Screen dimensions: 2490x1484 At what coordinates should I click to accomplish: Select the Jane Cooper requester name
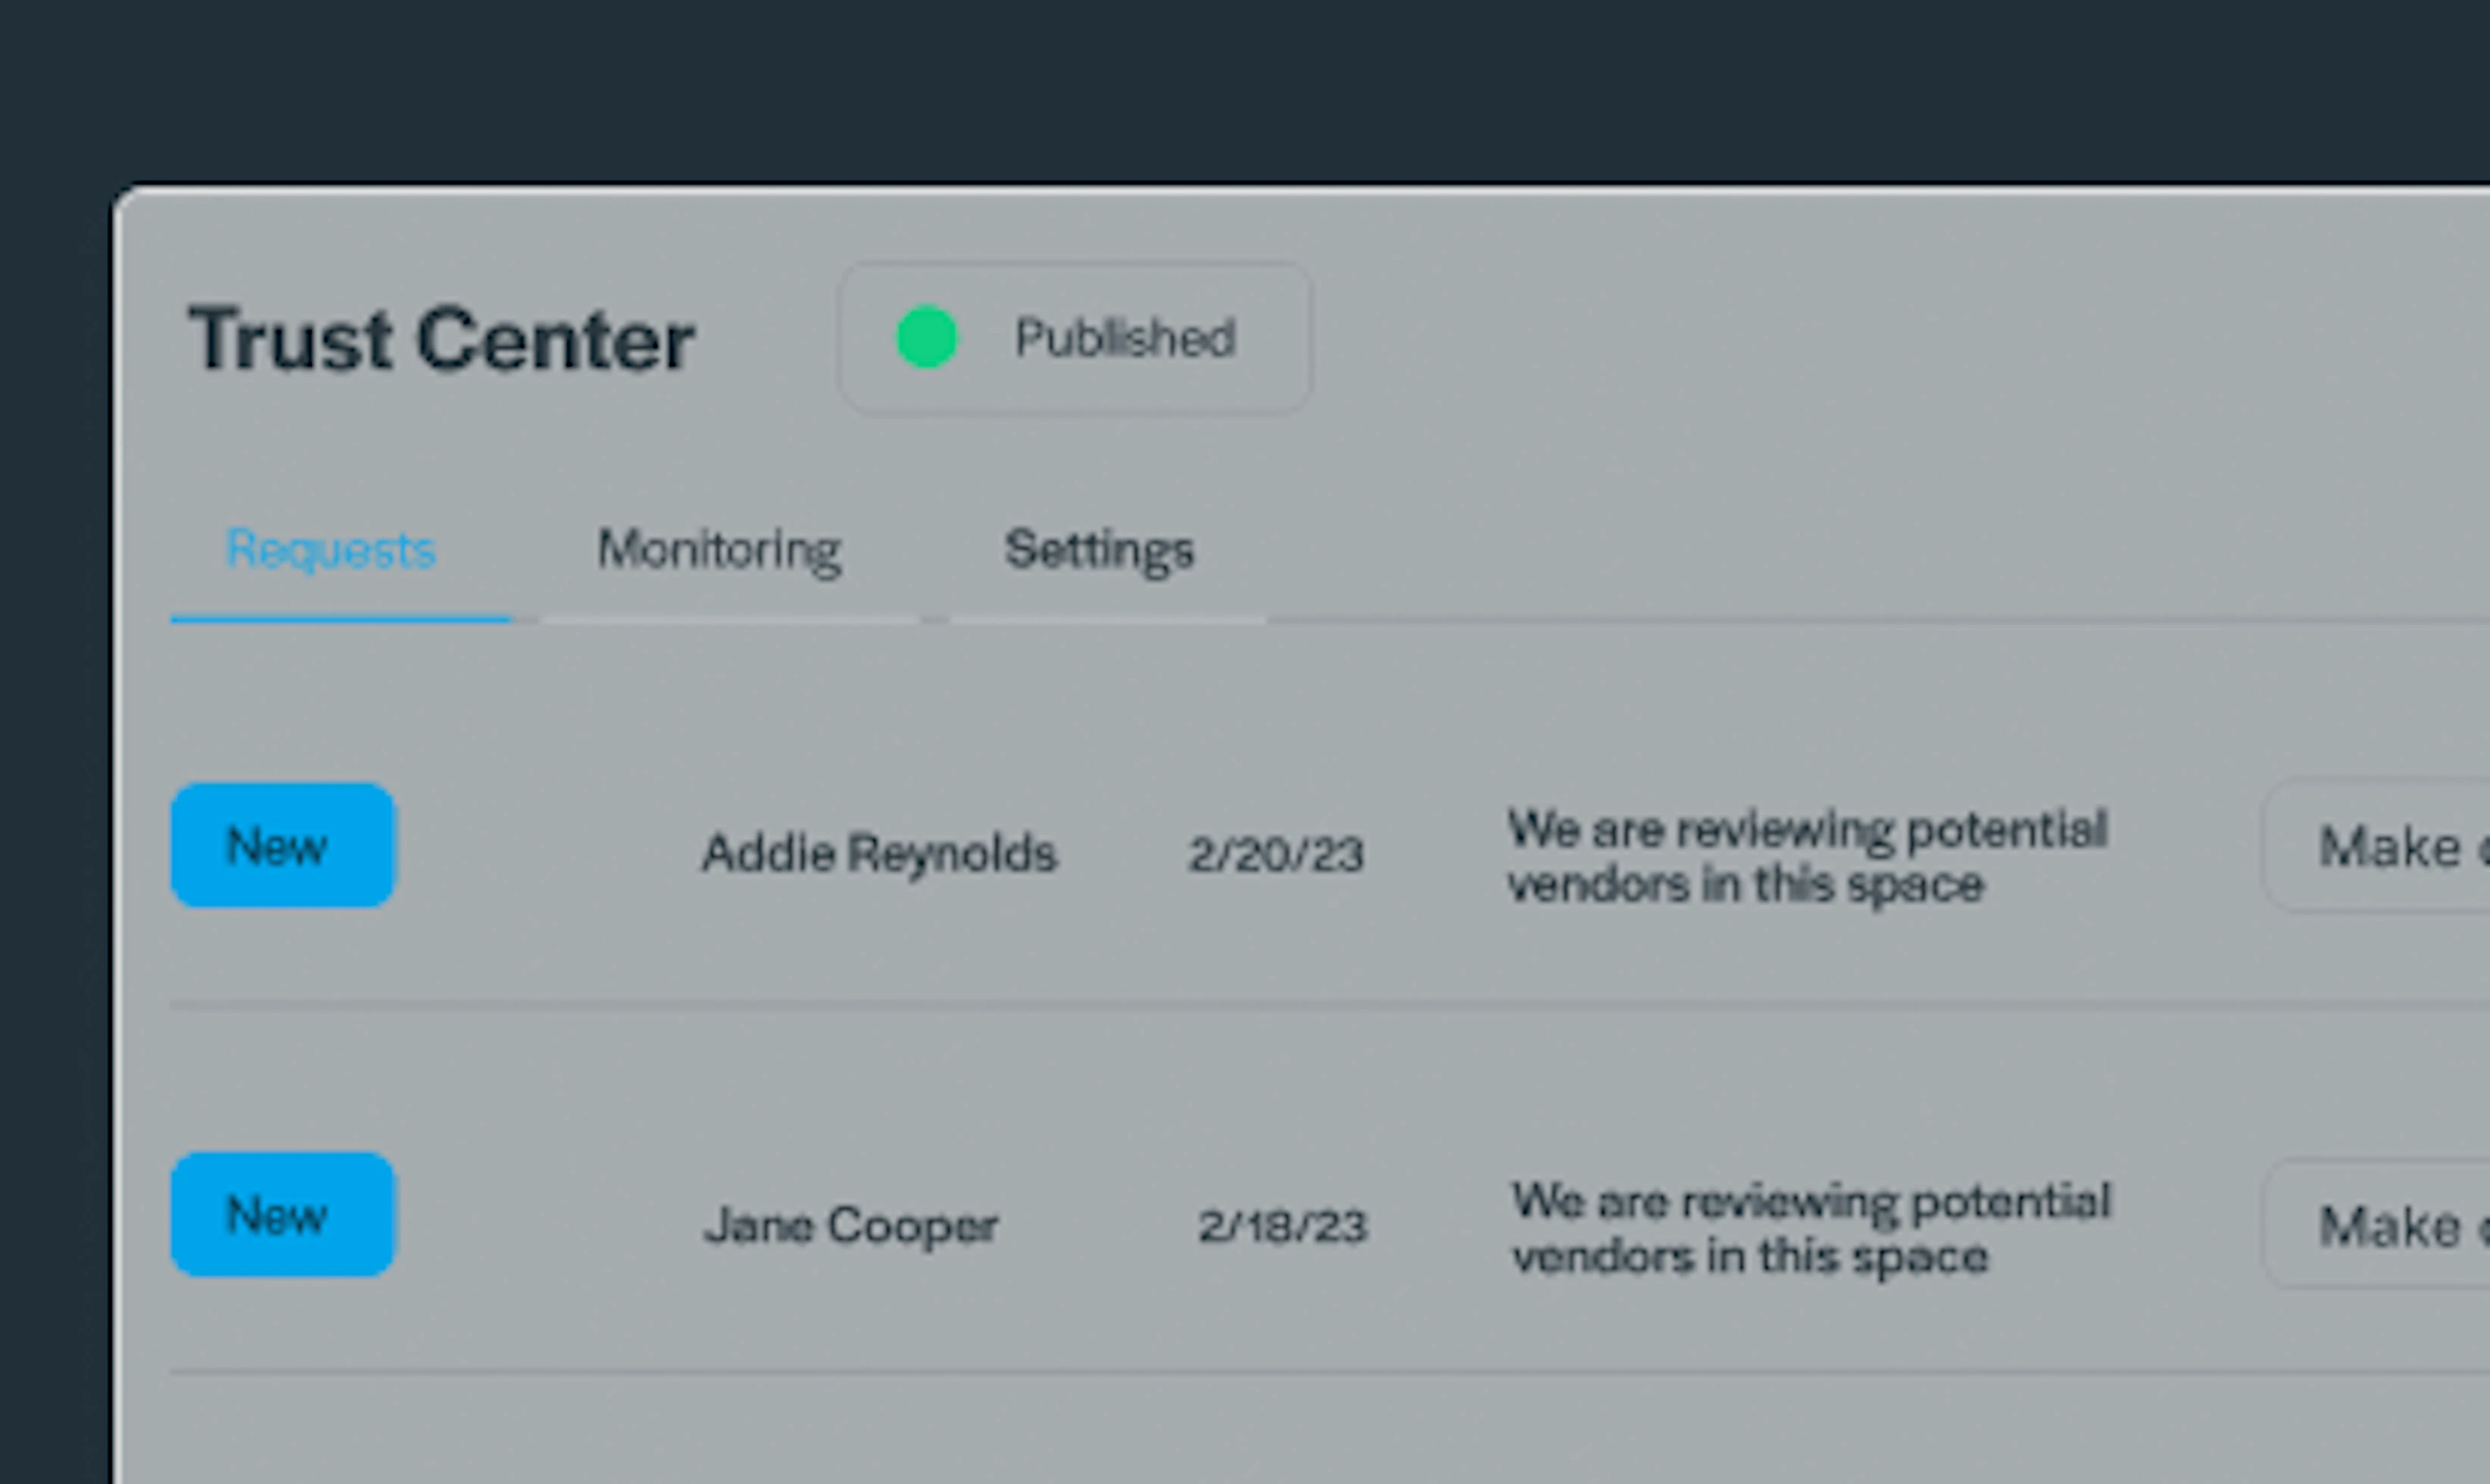850,1225
